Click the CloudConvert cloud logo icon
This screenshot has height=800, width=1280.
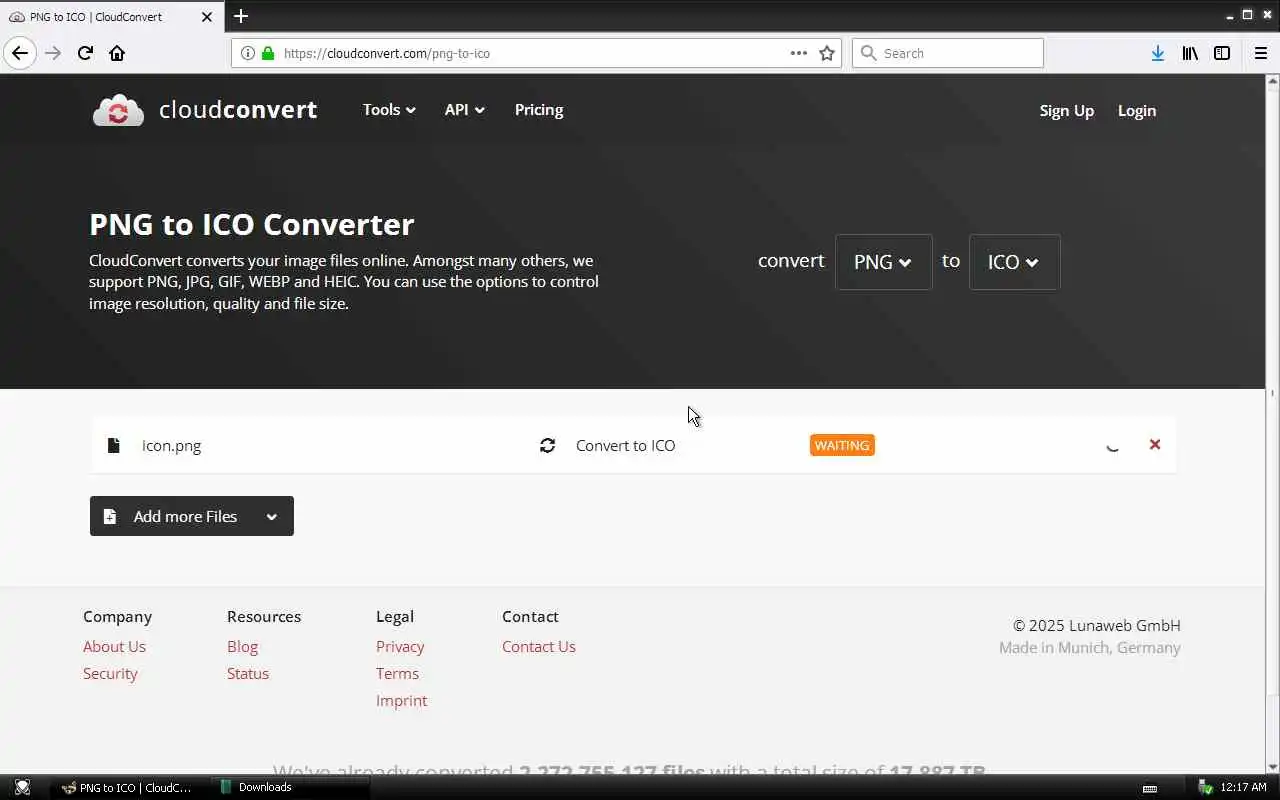tap(118, 110)
